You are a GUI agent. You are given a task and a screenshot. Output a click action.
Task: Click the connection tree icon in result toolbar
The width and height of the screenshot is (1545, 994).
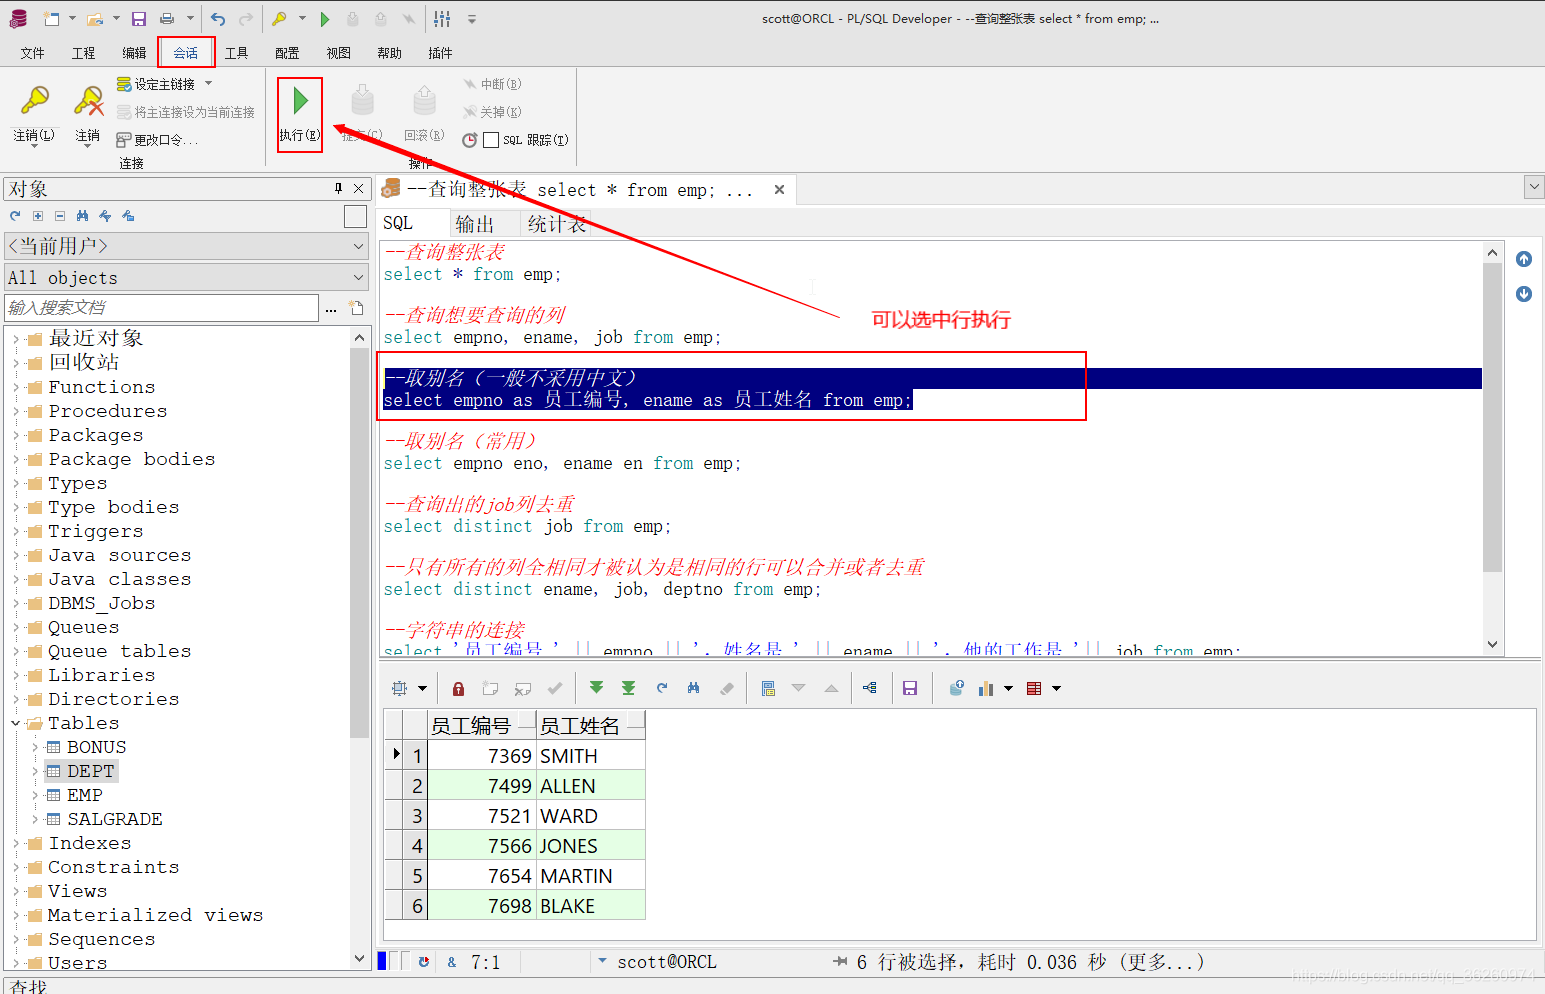869,688
